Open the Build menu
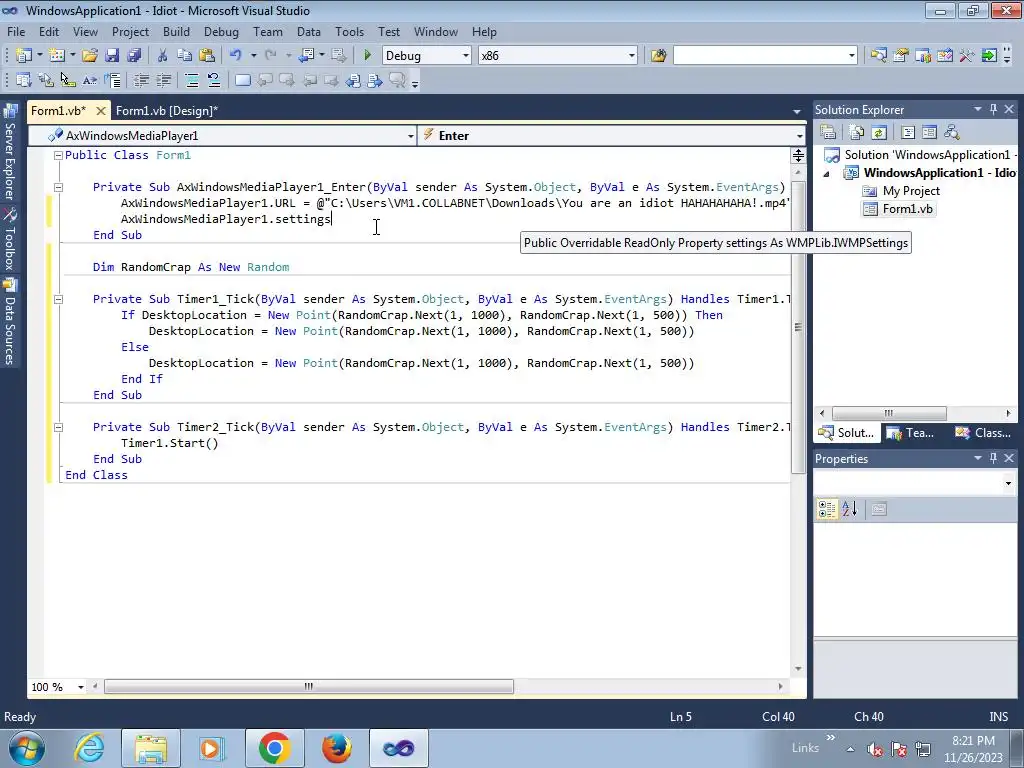This screenshot has height=768, width=1024. [176, 31]
